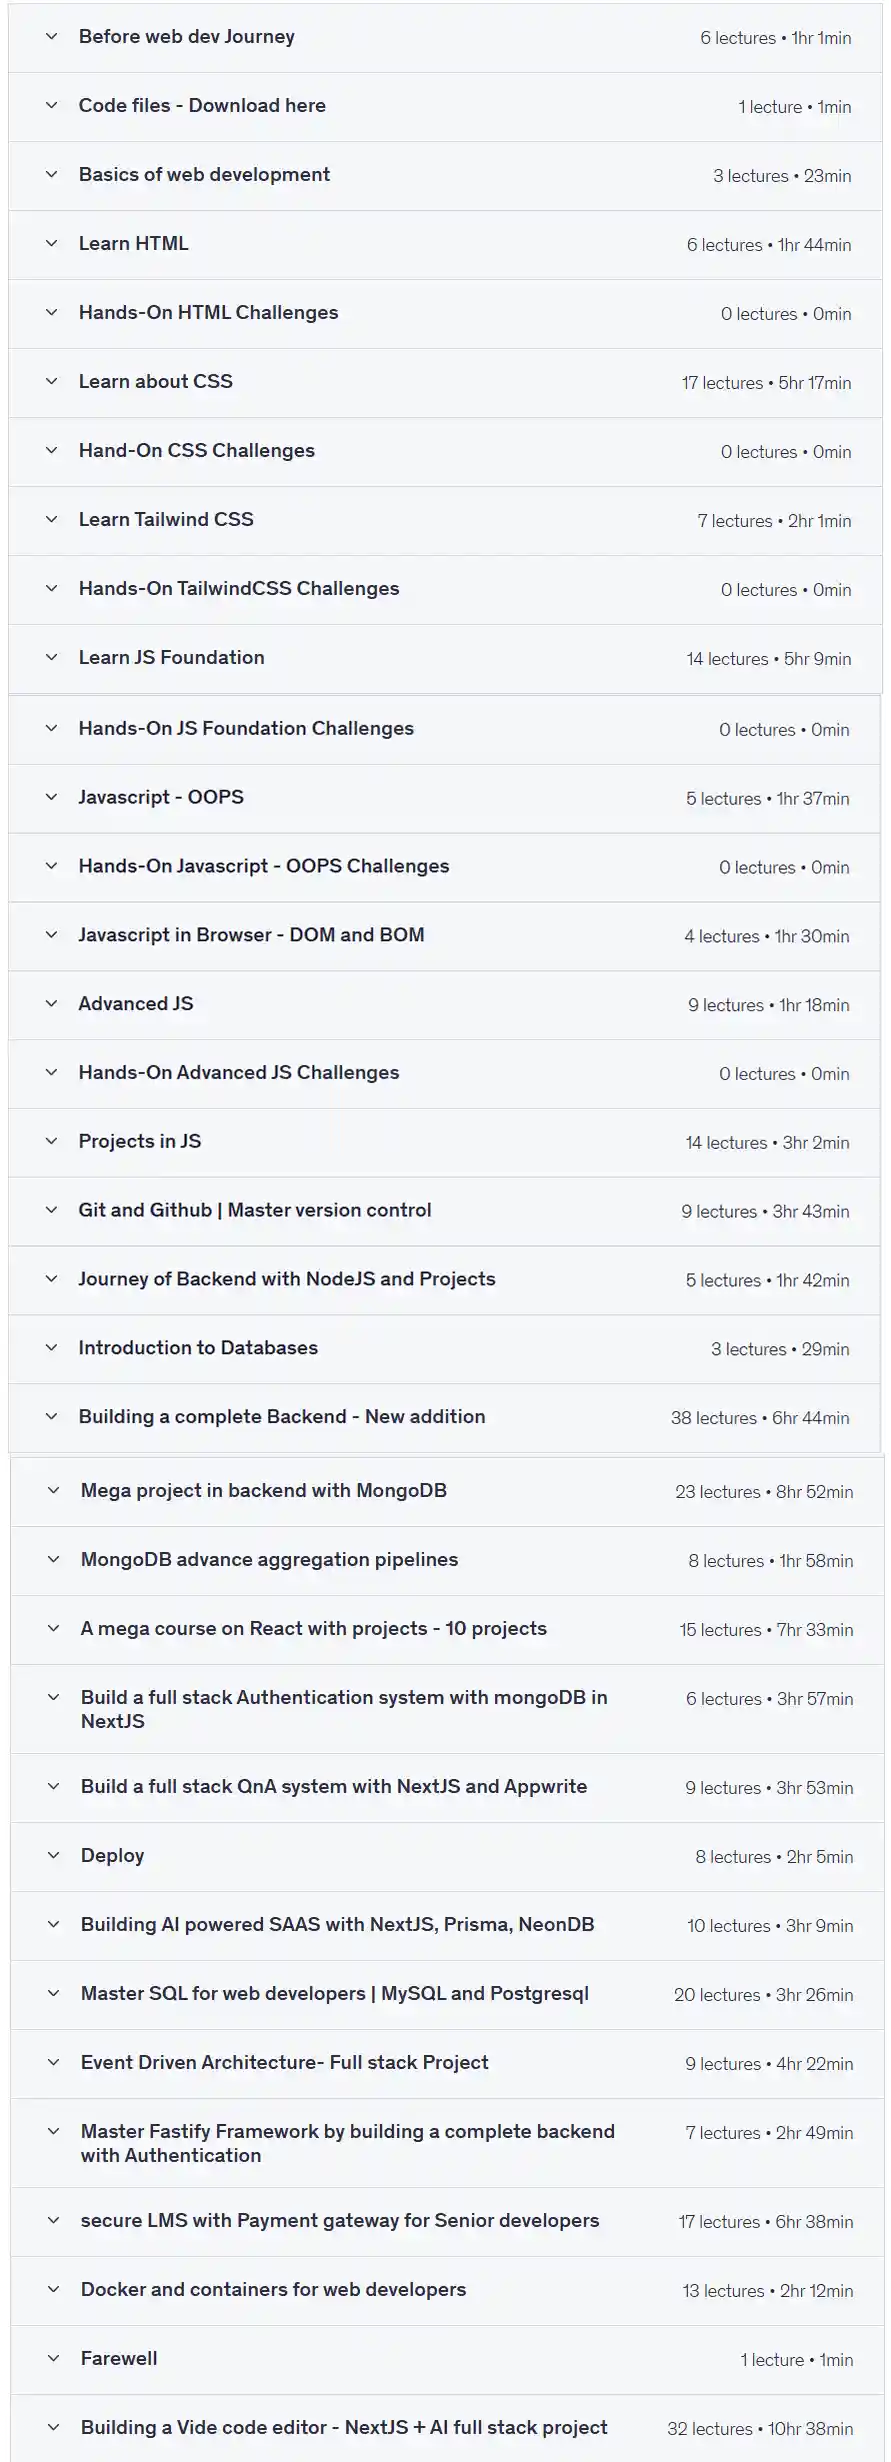Image resolution: width=891 pixels, height=2462 pixels.
Task: Click the chevron beside Farewell
Action: tap(54, 2357)
